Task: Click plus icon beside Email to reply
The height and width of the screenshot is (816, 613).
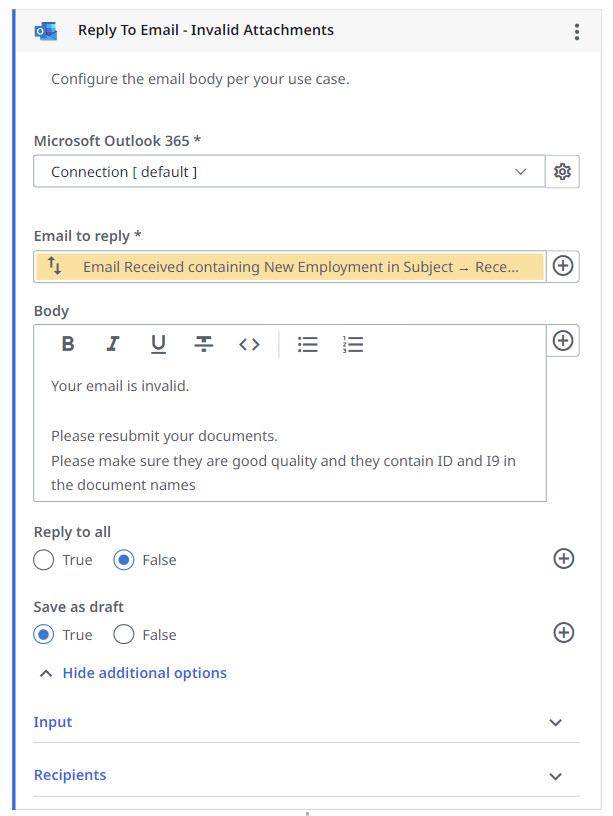Action: click(x=563, y=266)
